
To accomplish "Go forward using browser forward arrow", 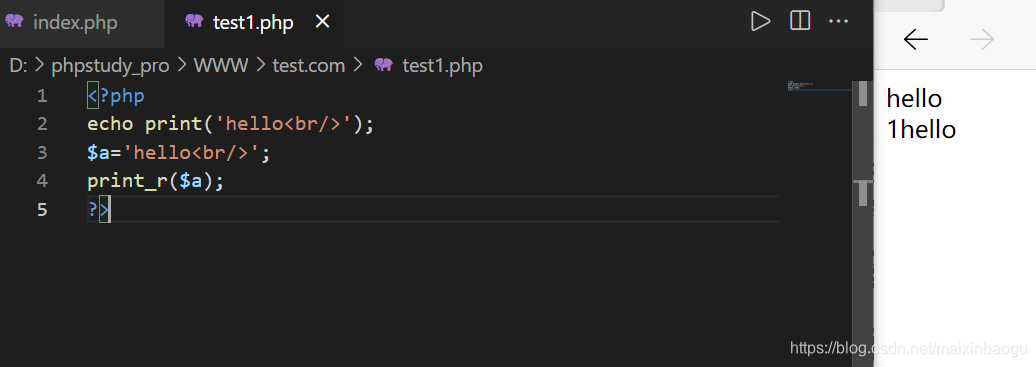I will tap(982, 40).
